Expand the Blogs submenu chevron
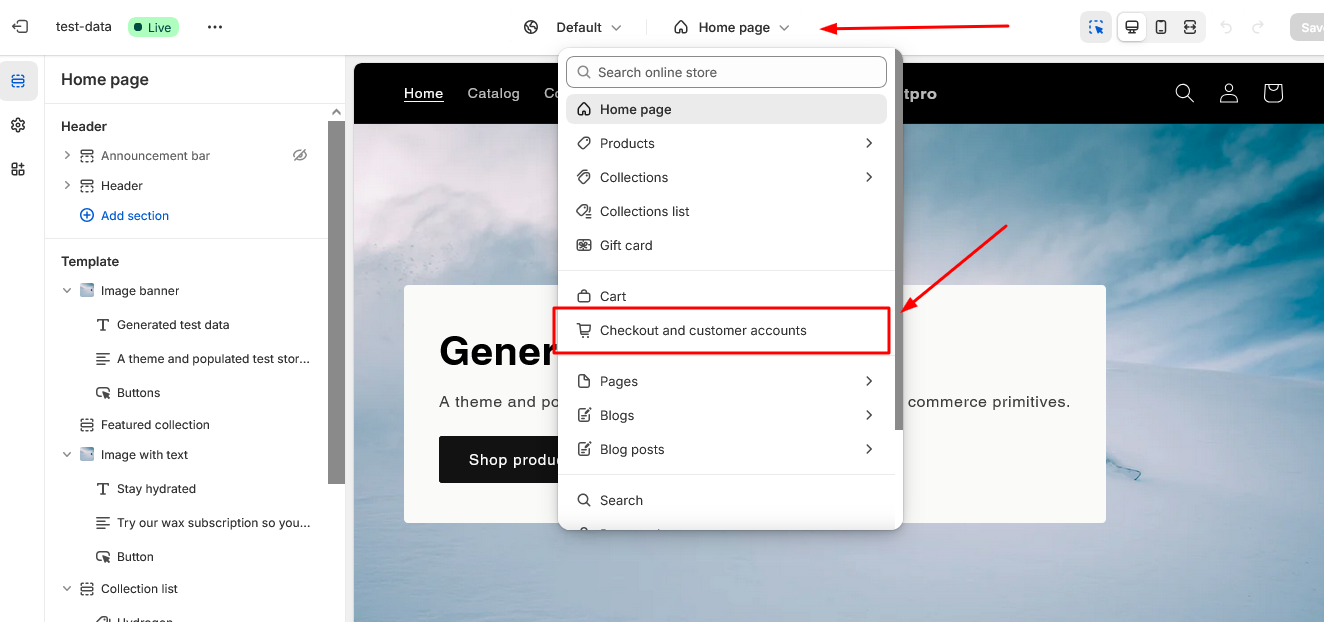 coord(869,415)
